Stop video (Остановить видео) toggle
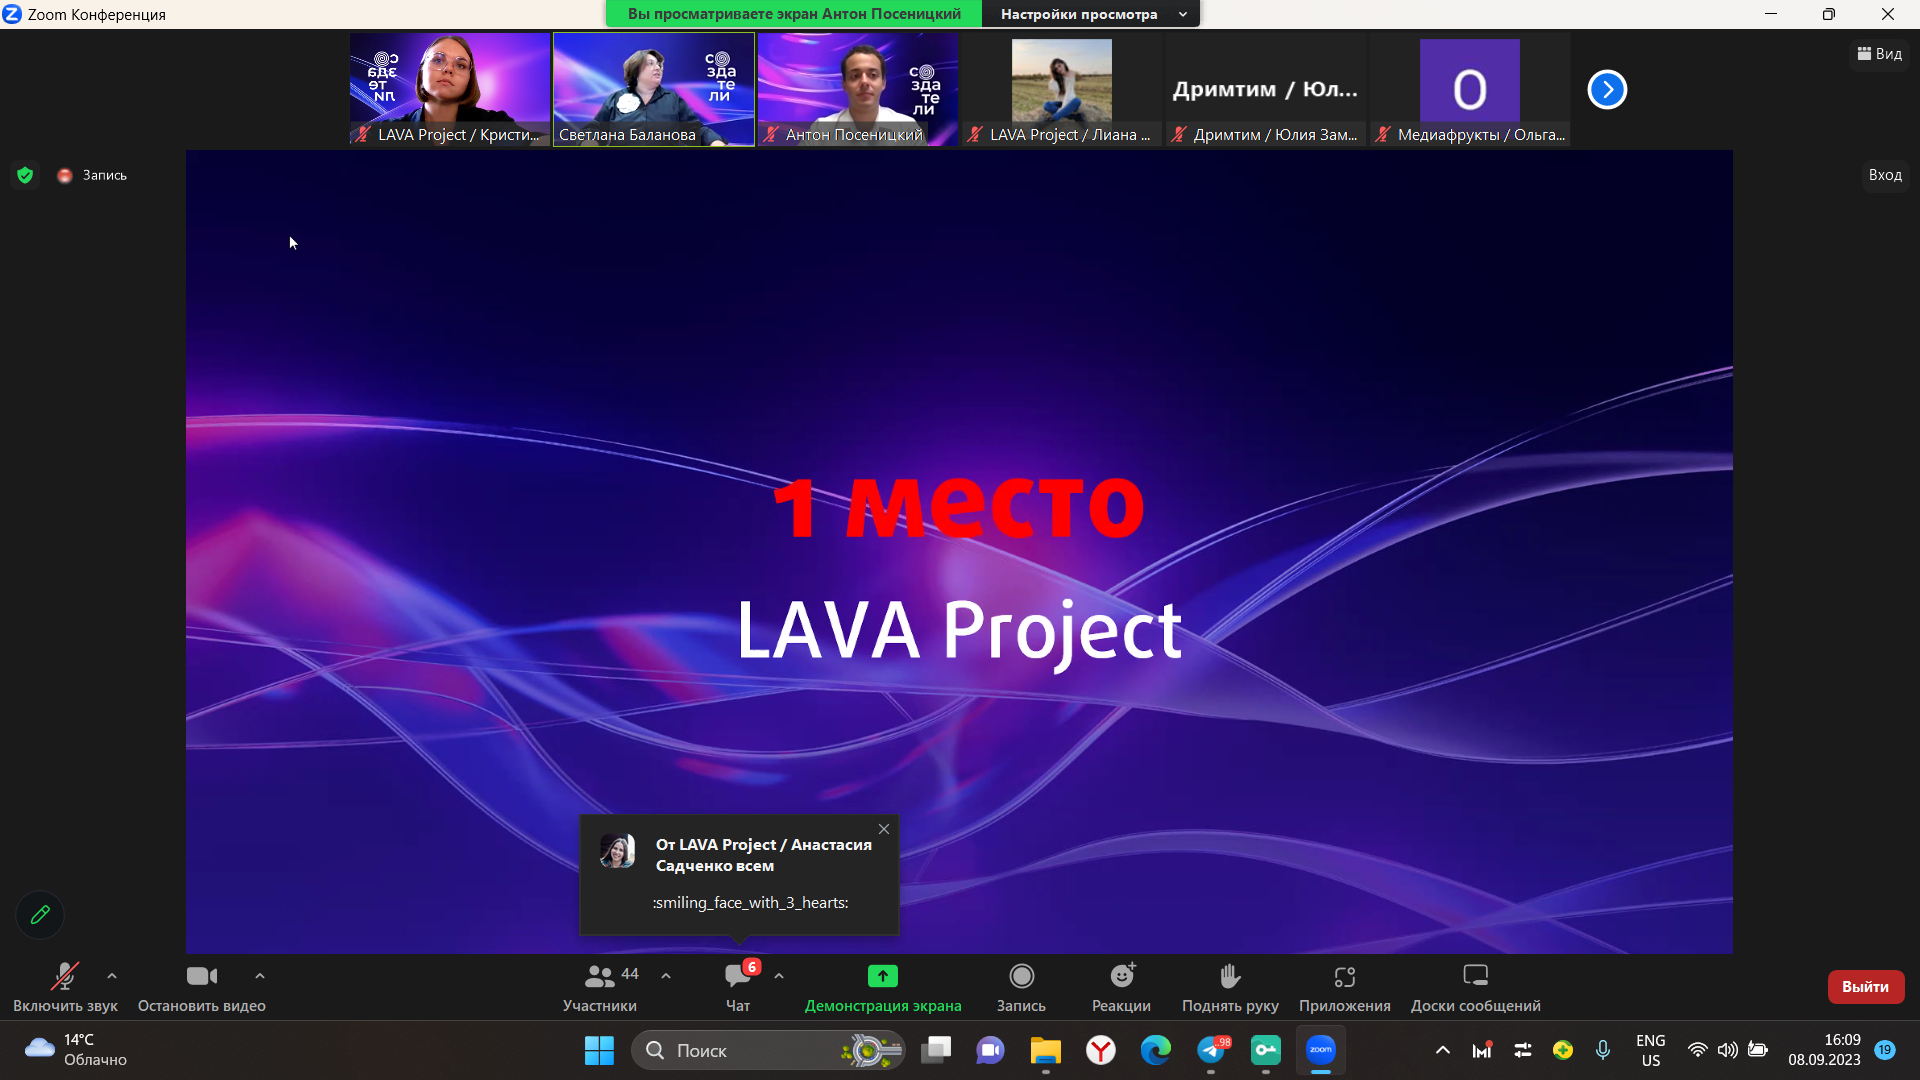This screenshot has width=1920, height=1080. tap(201, 976)
